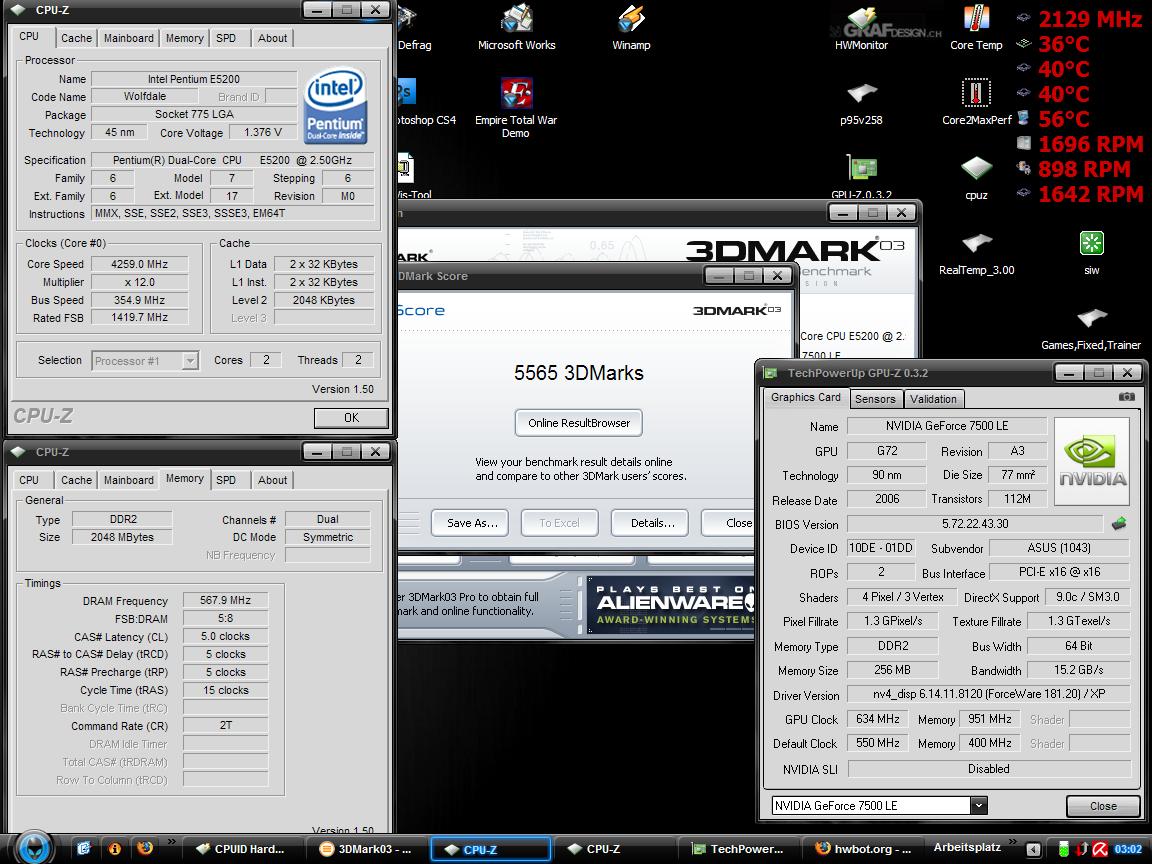
Task: Click the Arbeitsplatz toolbar label
Action: point(967,847)
